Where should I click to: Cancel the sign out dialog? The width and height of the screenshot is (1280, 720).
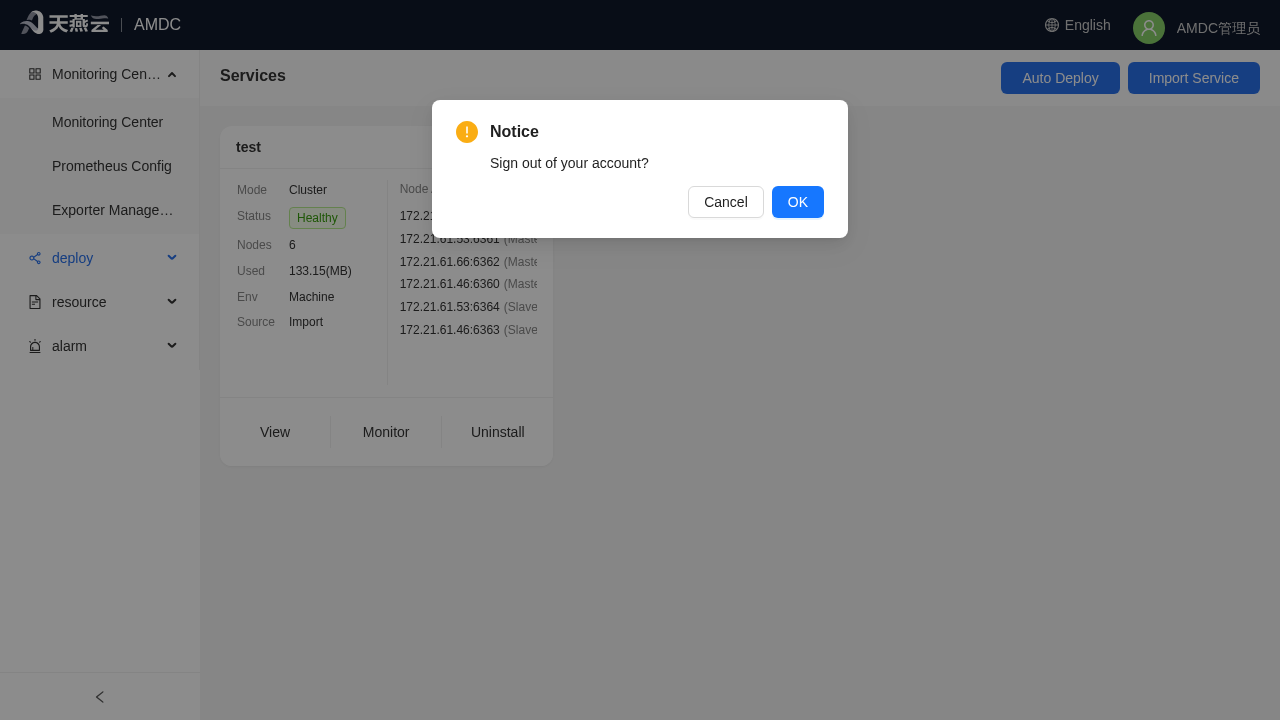tap(726, 202)
